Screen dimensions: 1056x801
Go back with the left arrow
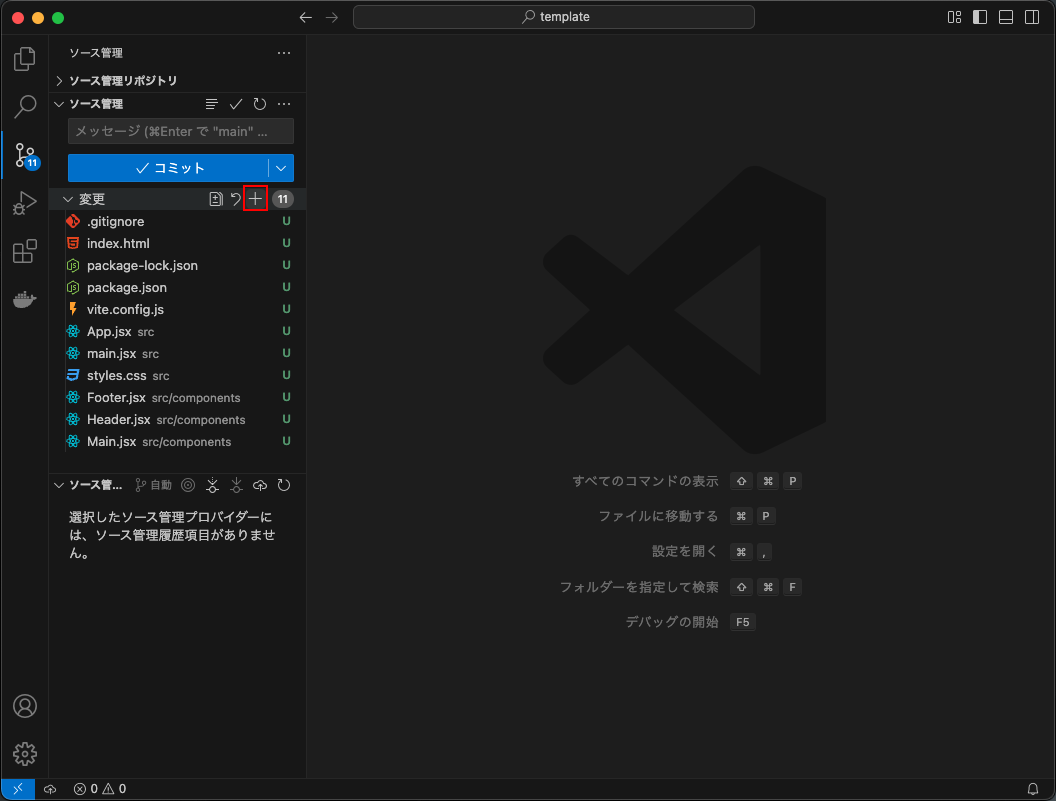click(306, 18)
